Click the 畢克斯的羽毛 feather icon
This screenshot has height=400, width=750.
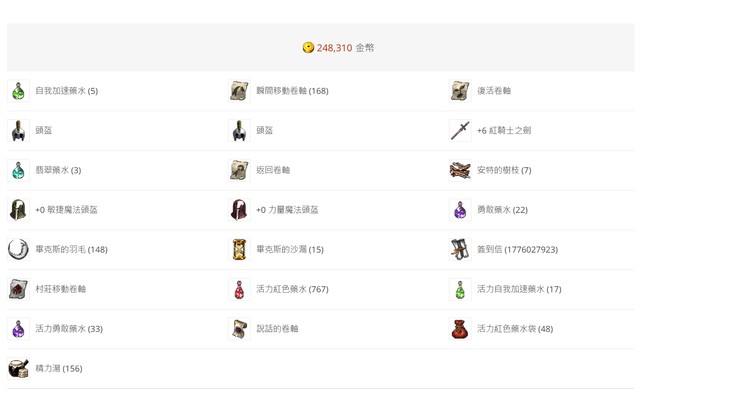click(x=18, y=249)
